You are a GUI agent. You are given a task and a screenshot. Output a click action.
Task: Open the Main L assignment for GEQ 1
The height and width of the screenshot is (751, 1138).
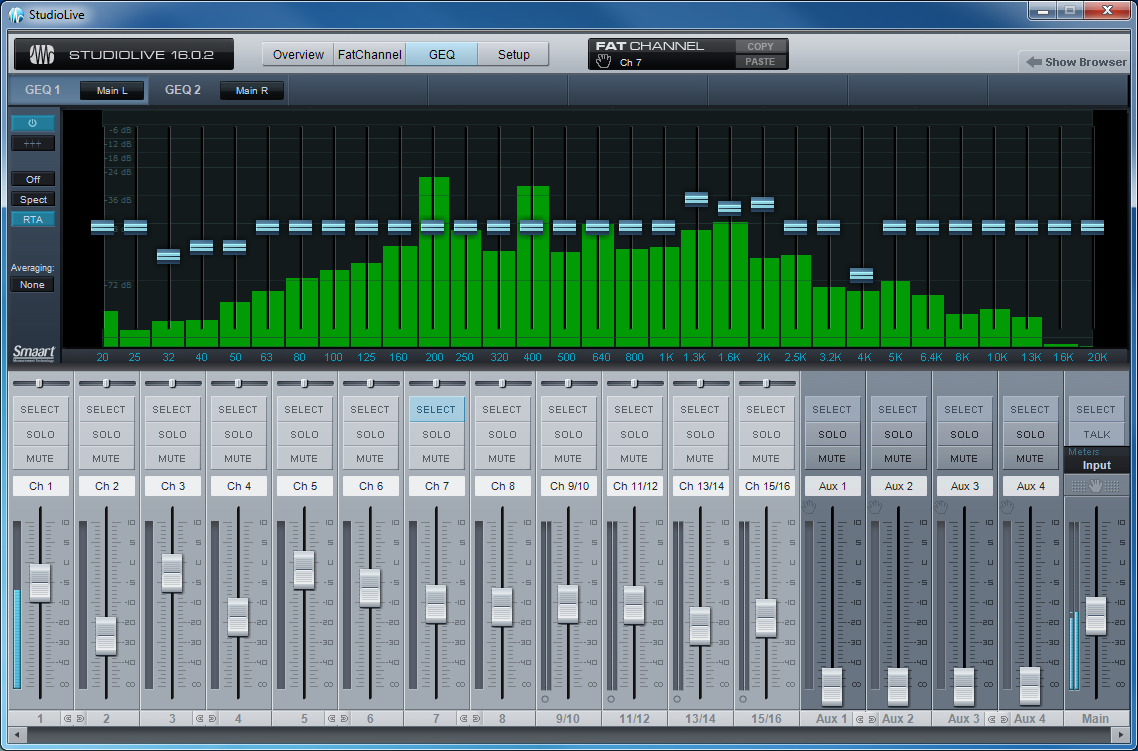(x=112, y=91)
